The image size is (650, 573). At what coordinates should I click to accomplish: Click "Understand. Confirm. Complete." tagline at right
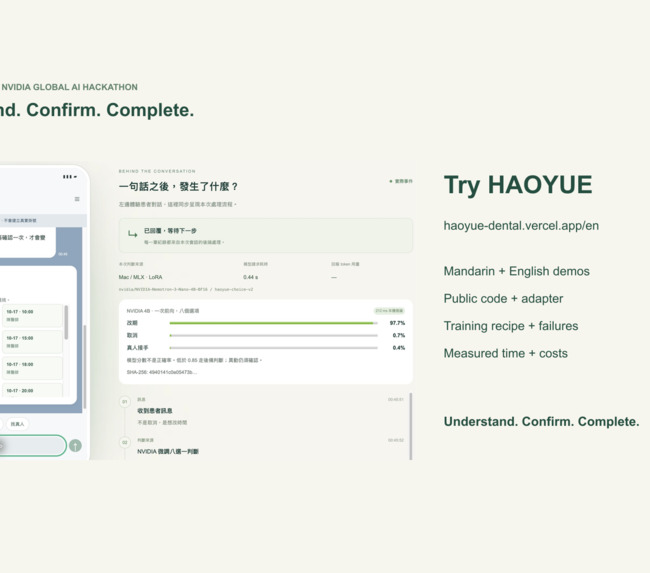click(x=541, y=422)
